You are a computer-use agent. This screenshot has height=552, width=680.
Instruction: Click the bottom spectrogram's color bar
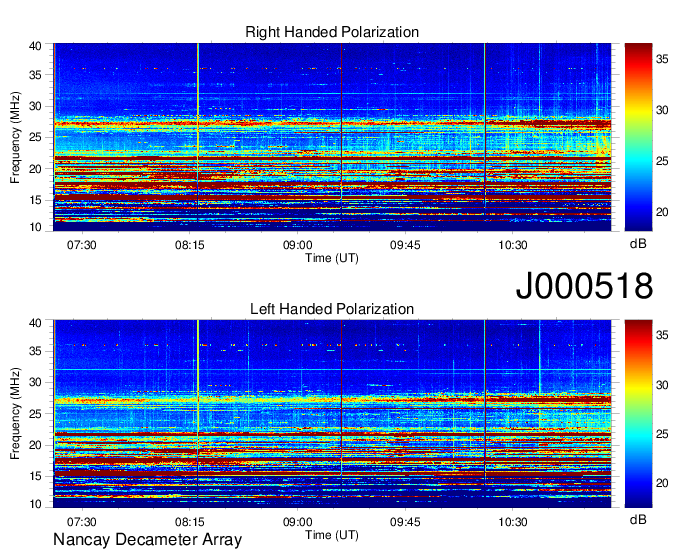click(x=638, y=414)
